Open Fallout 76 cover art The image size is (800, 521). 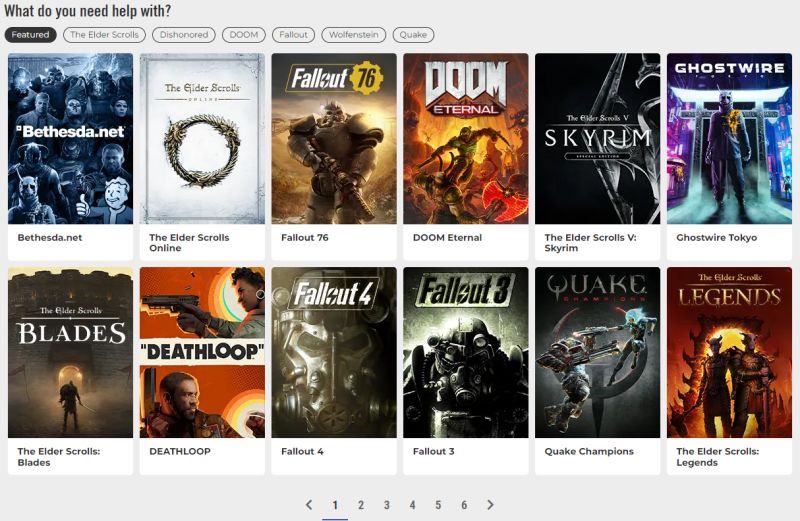pyautogui.click(x=334, y=138)
